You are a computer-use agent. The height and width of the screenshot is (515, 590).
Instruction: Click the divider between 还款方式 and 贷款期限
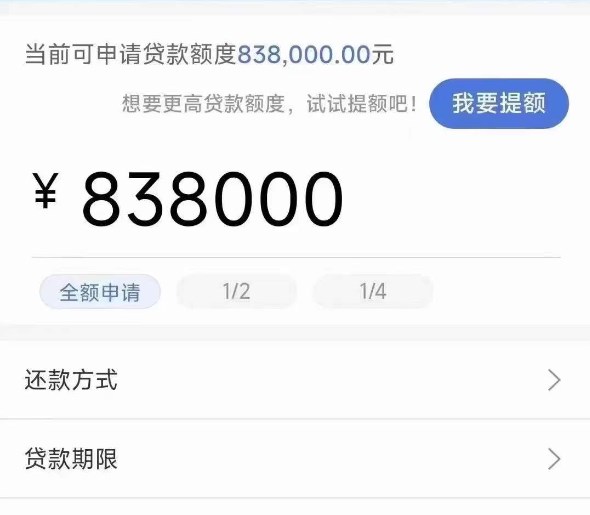coord(295,418)
